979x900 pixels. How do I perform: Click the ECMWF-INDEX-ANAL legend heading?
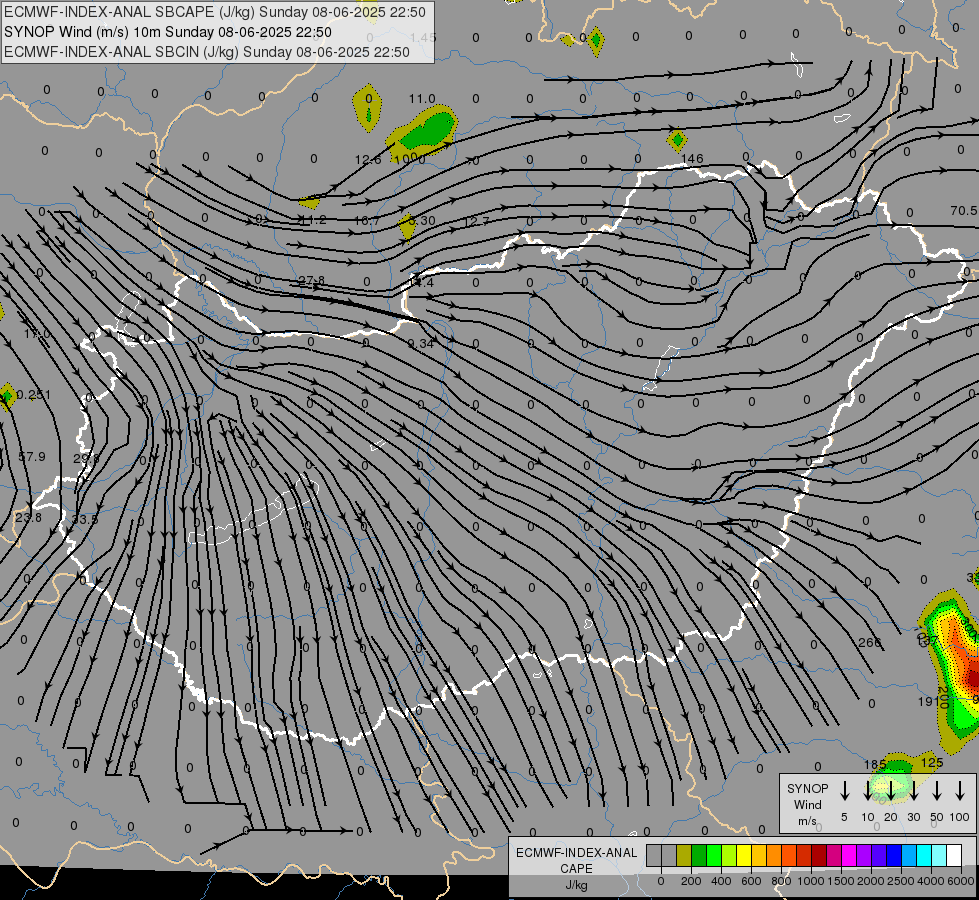pos(576,853)
